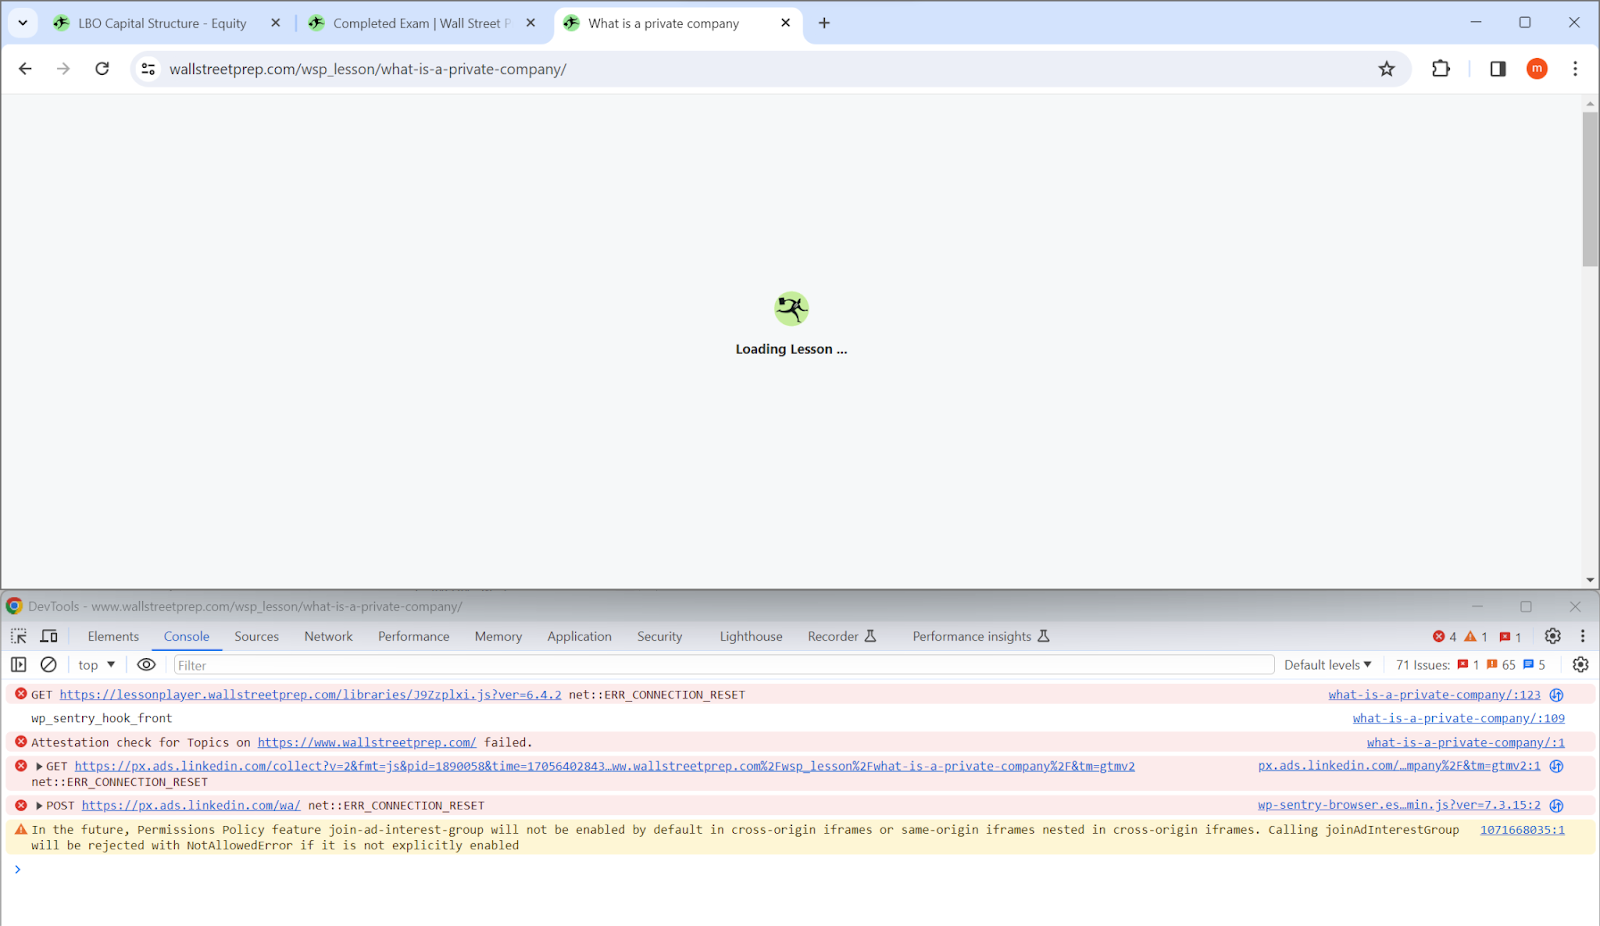Click the browser forward arrow
1600x926 pixels.
pos(63,69)
